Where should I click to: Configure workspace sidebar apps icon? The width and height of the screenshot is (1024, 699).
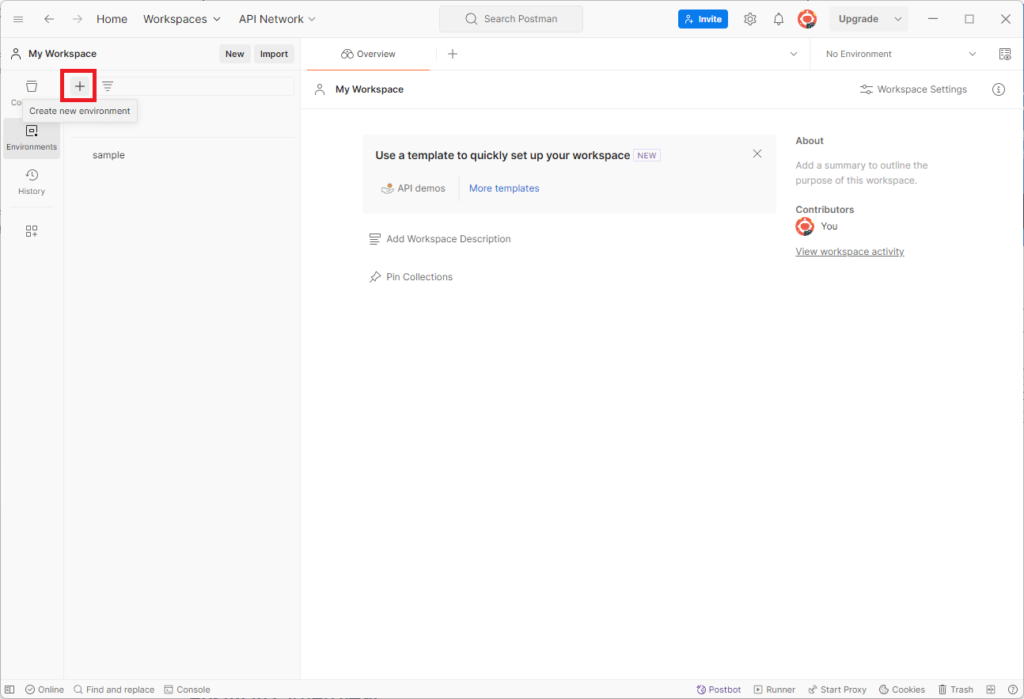[x=31, y=231]
